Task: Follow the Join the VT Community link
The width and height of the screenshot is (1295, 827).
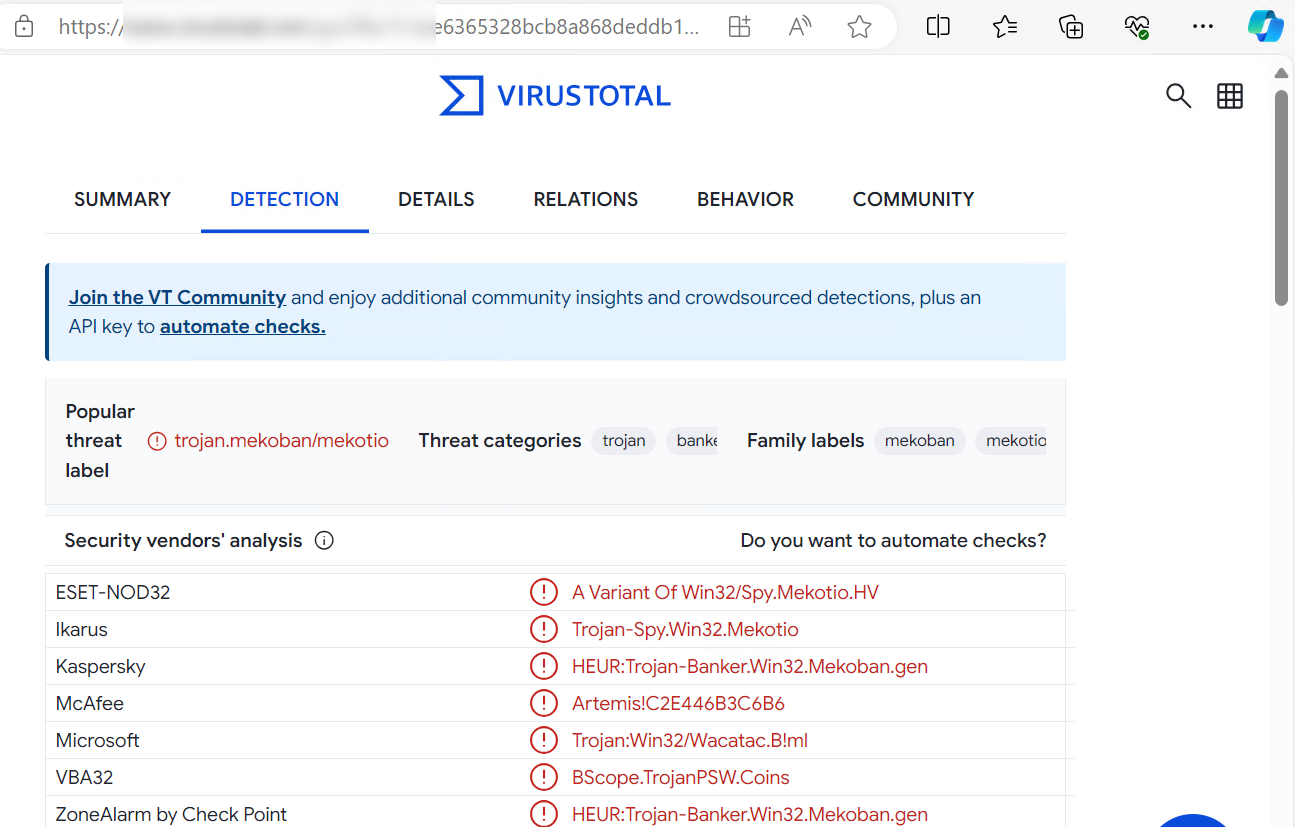Action: pos(177,297)
